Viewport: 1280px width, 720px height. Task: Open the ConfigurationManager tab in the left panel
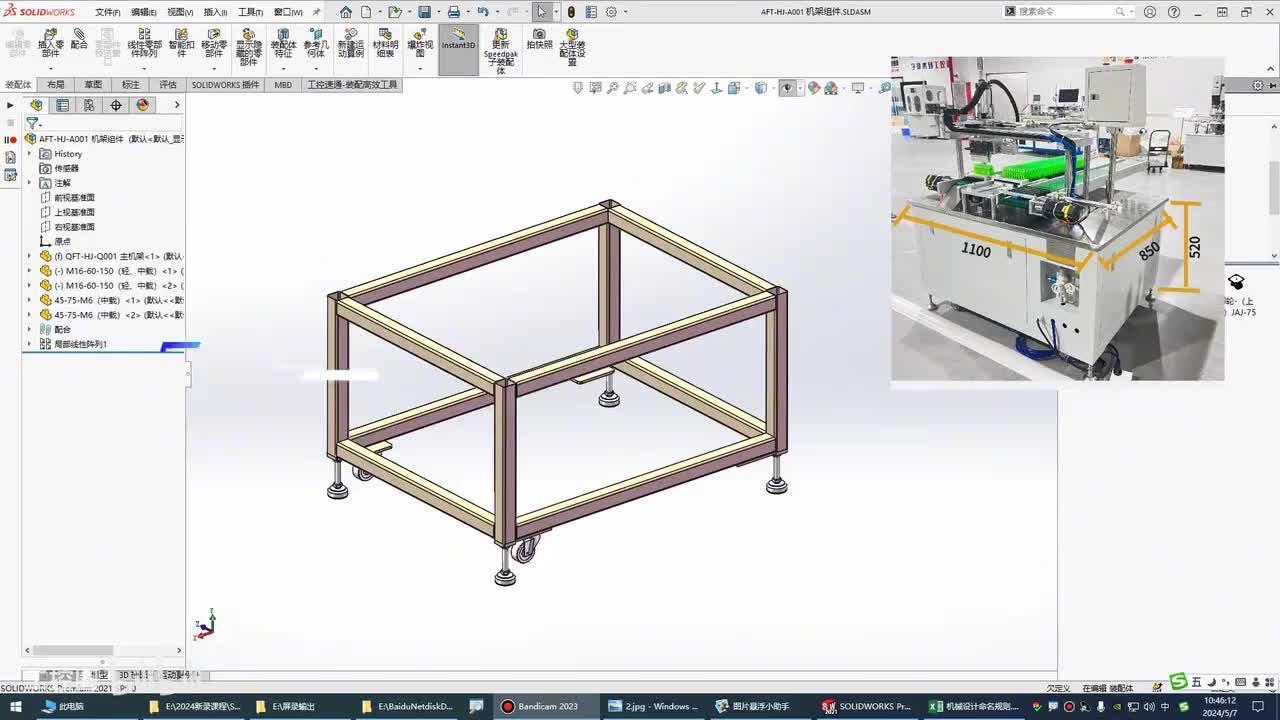89,105
